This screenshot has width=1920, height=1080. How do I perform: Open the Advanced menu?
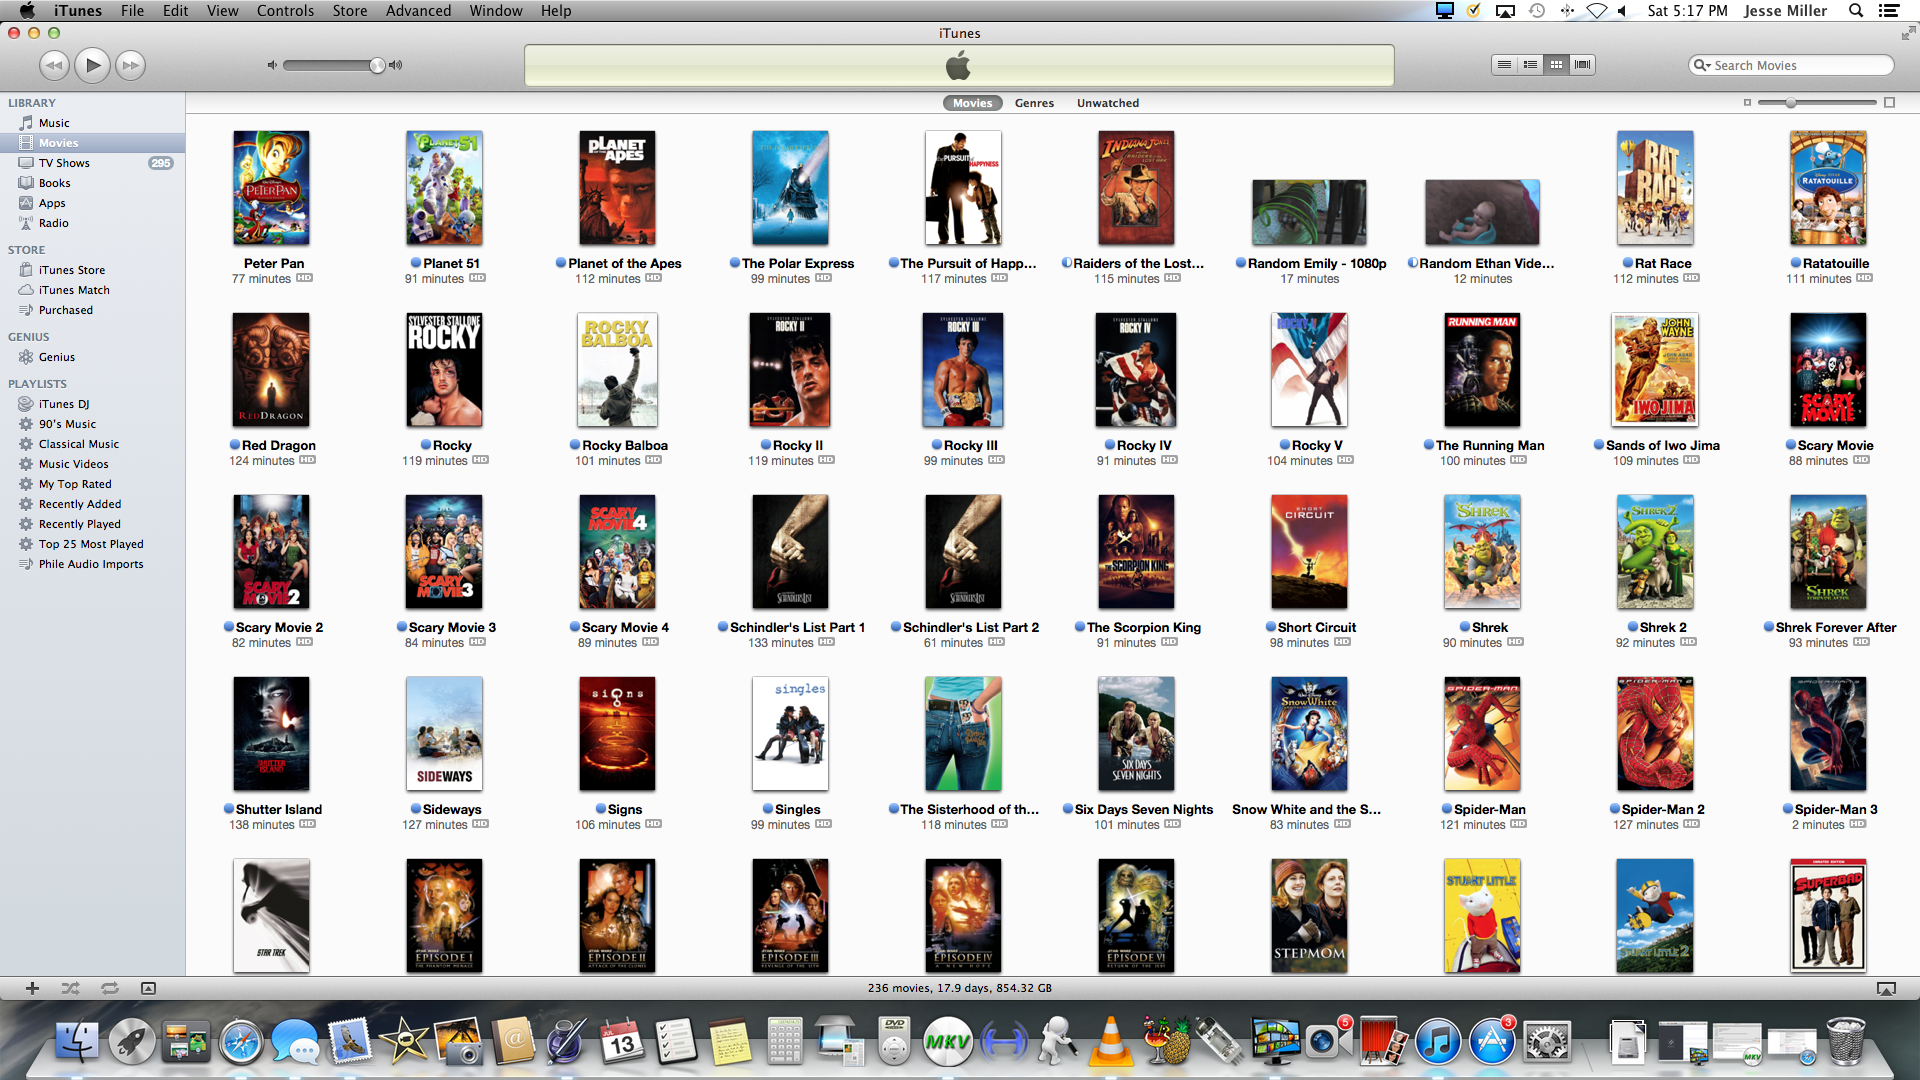tap(418, 11)
